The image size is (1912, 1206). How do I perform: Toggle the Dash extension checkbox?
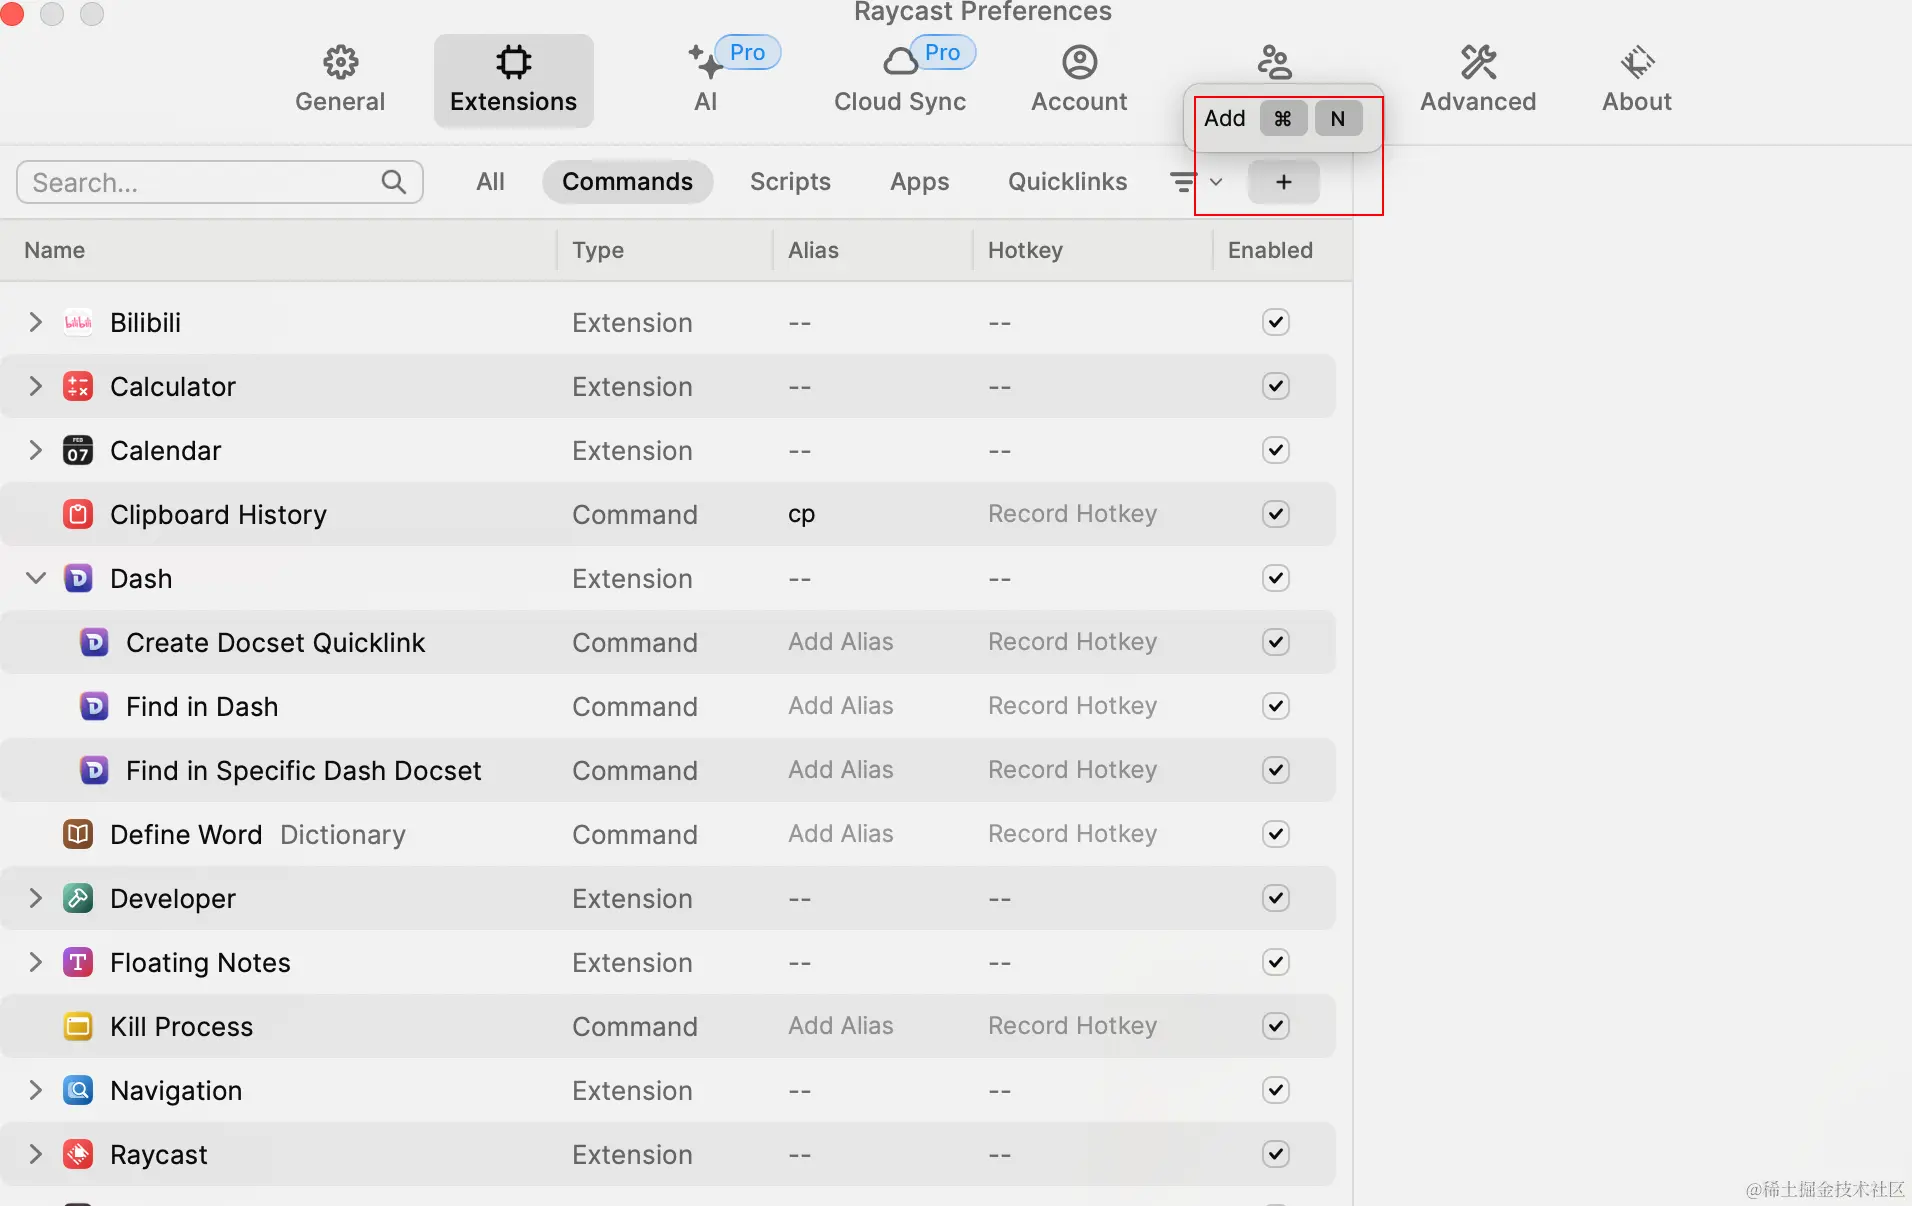pyautogui.click(x=1276, y=578)
